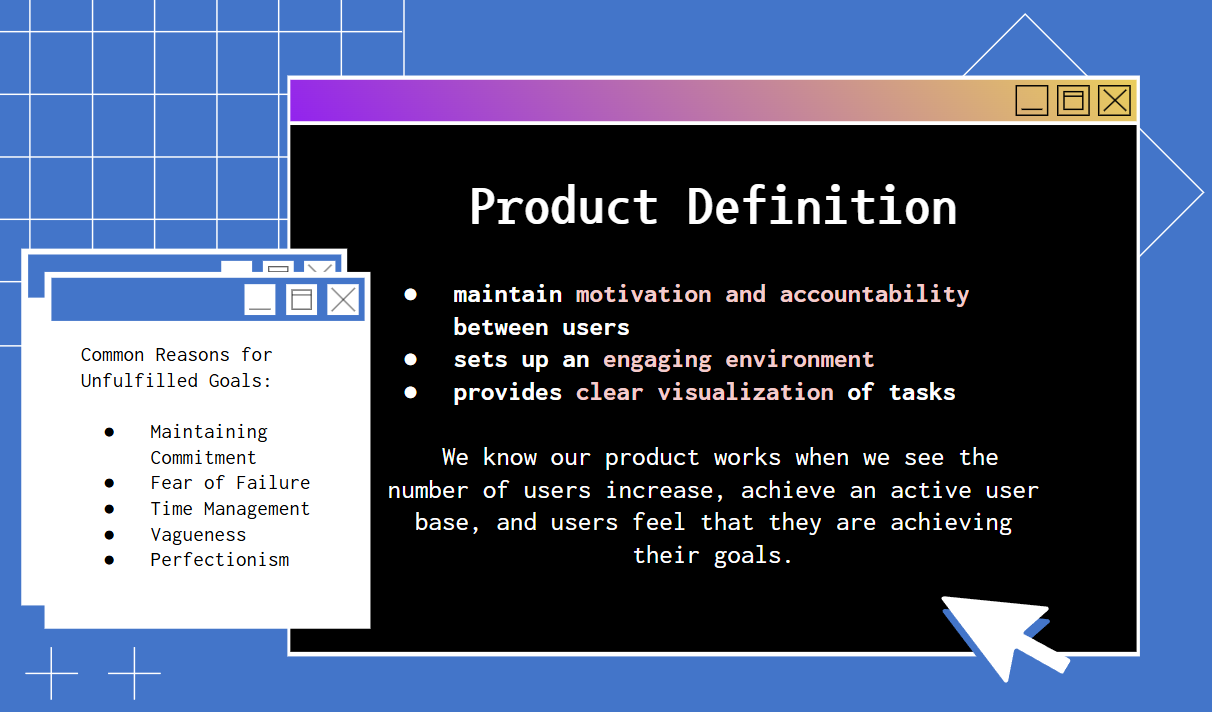The height and width of the screenshot is (712, 1212).
Task: Expand the 'Time Management' list item
Action: 108,508
